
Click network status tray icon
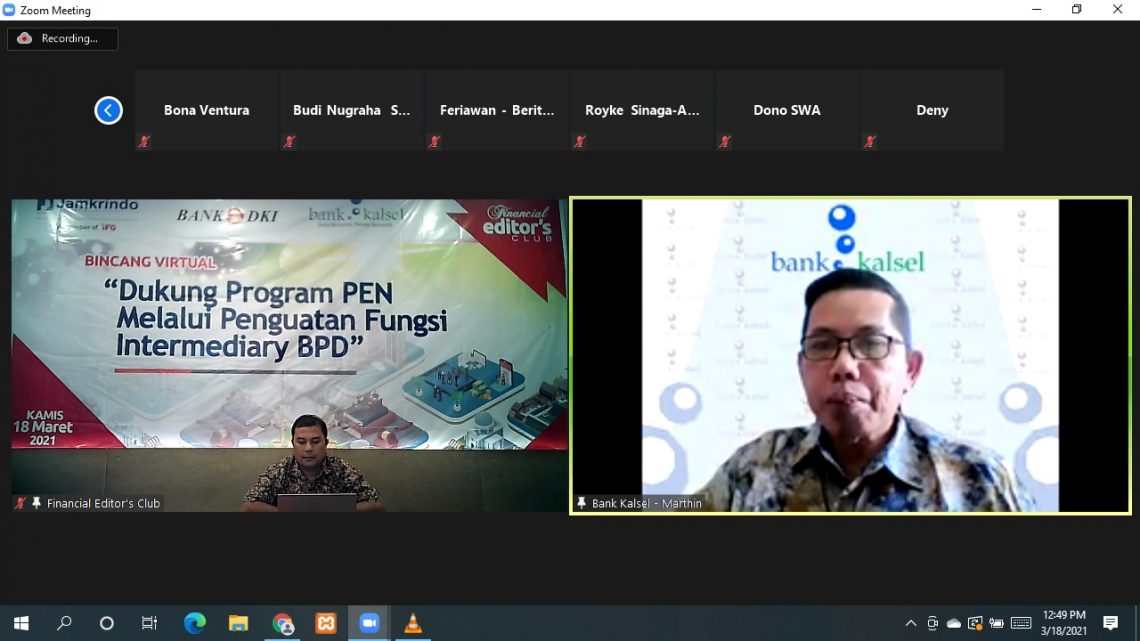tap(975, 623)
